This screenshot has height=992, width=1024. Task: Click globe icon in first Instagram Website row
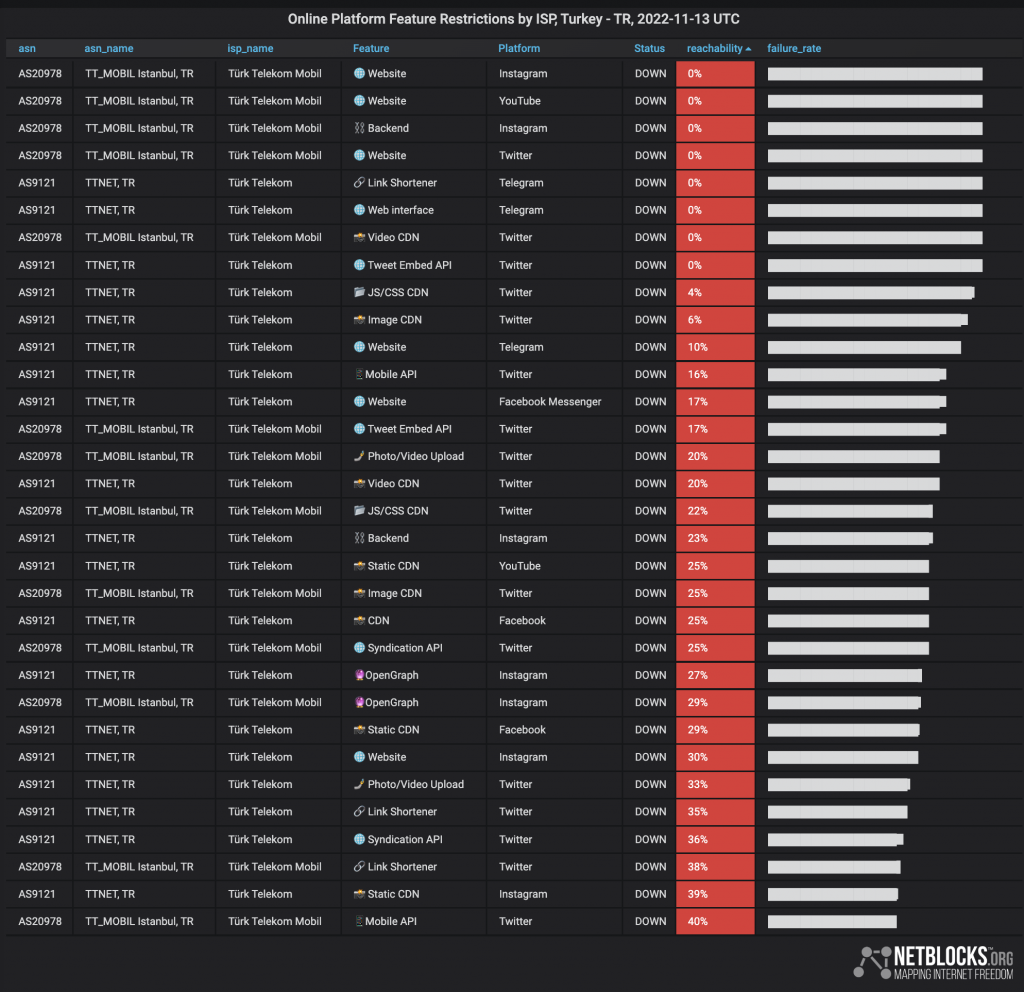click(359, 74)
